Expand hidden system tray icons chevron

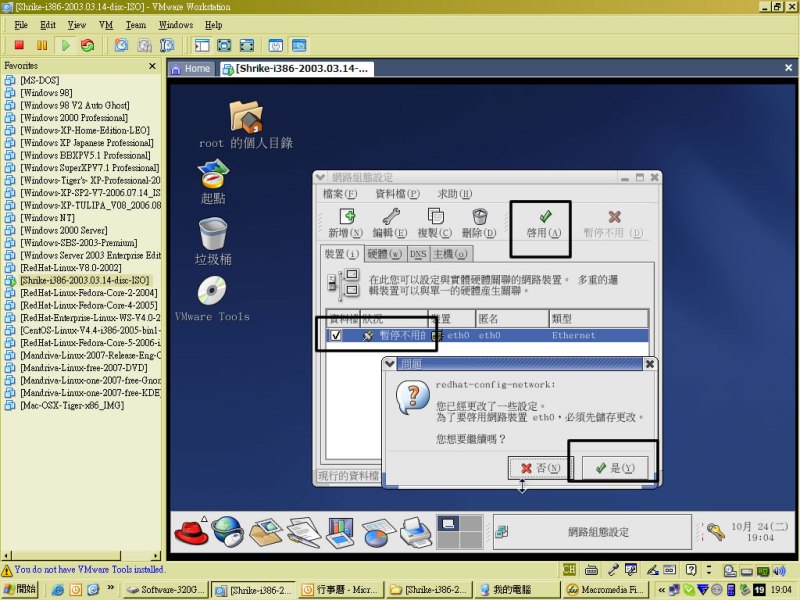(662, 590)
